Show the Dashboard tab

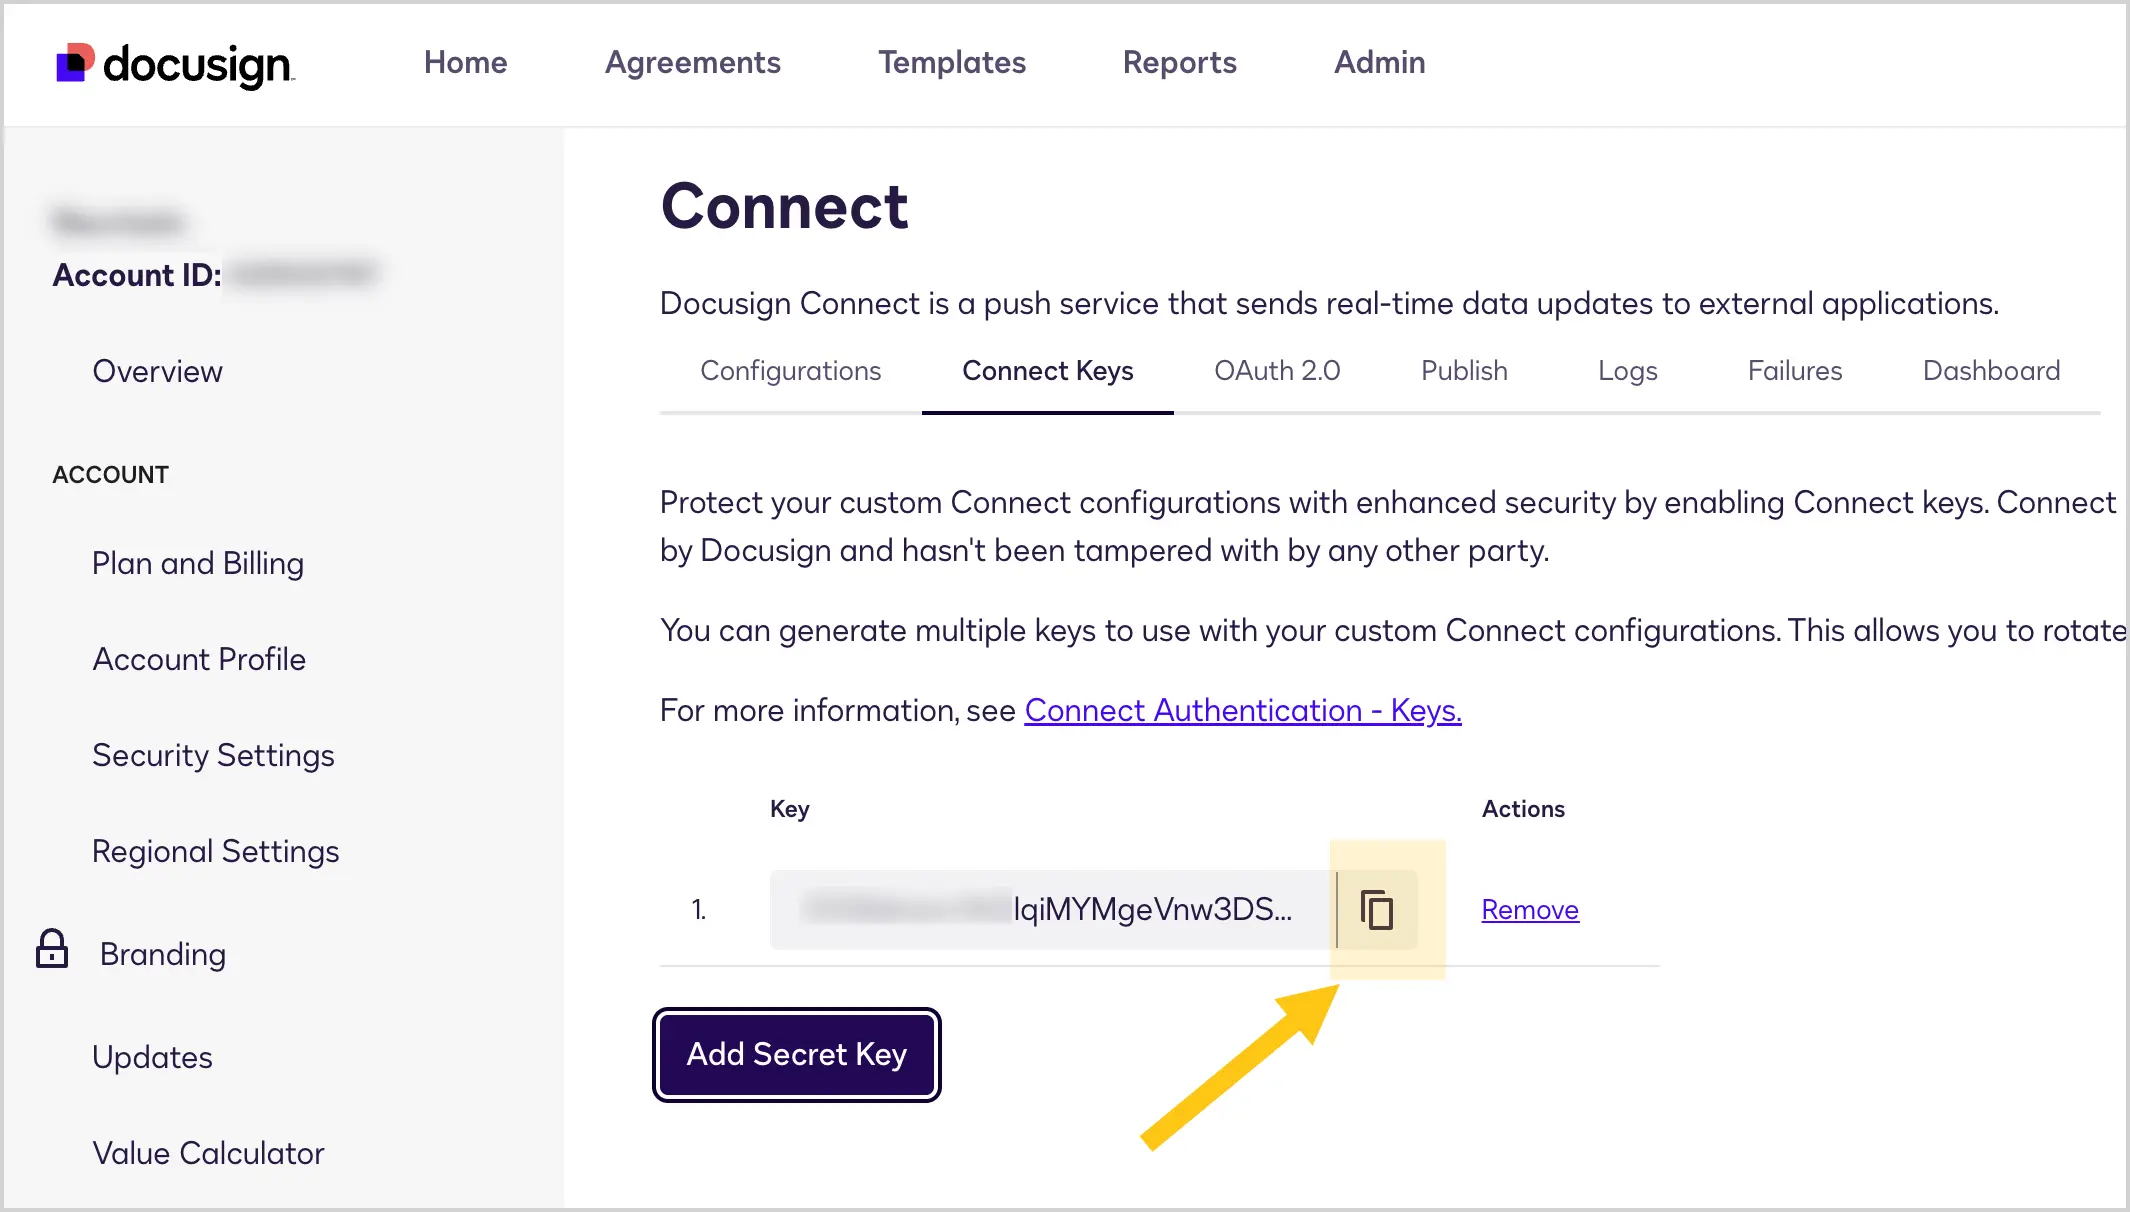click(1992, 371)
